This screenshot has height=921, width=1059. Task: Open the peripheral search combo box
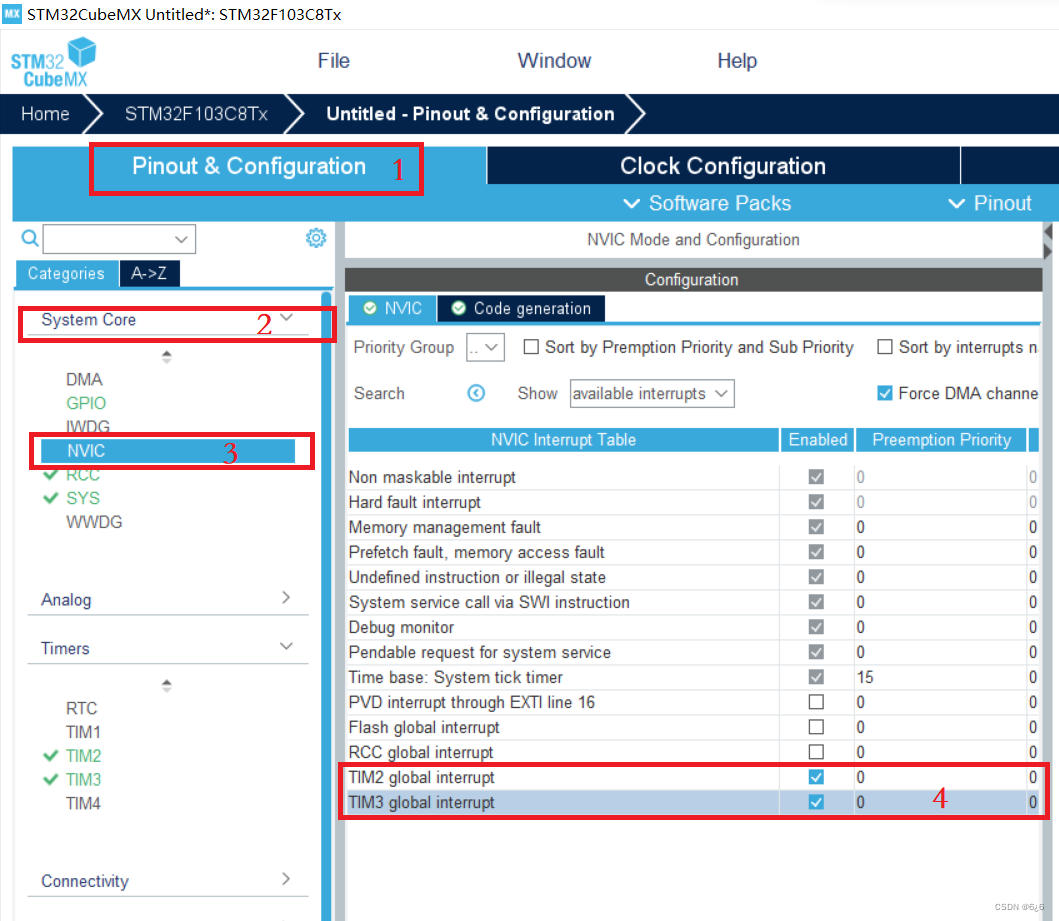(x=119, y=239)
